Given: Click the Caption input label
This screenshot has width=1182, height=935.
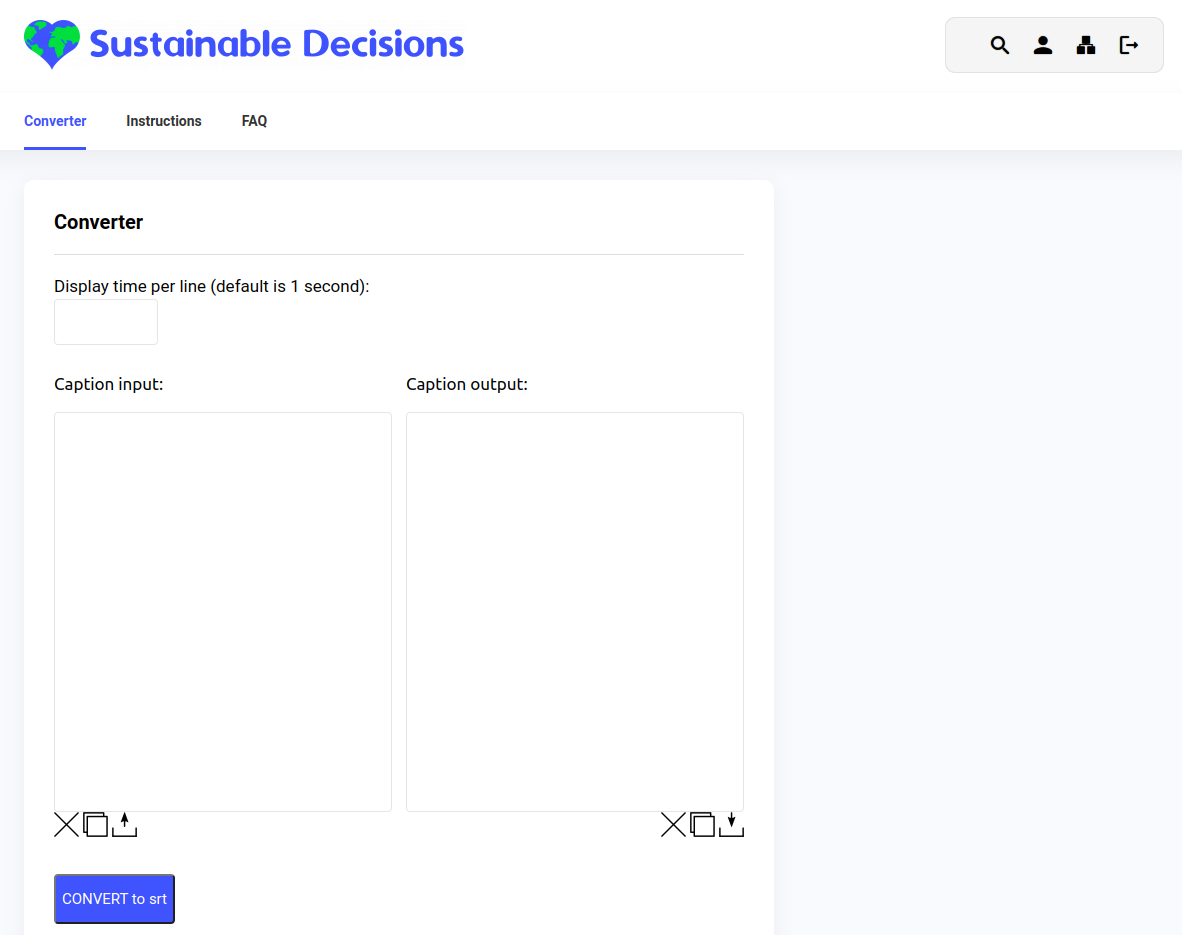Looking at the screenshot, I should pyautogui.click(x=108, y=384).
